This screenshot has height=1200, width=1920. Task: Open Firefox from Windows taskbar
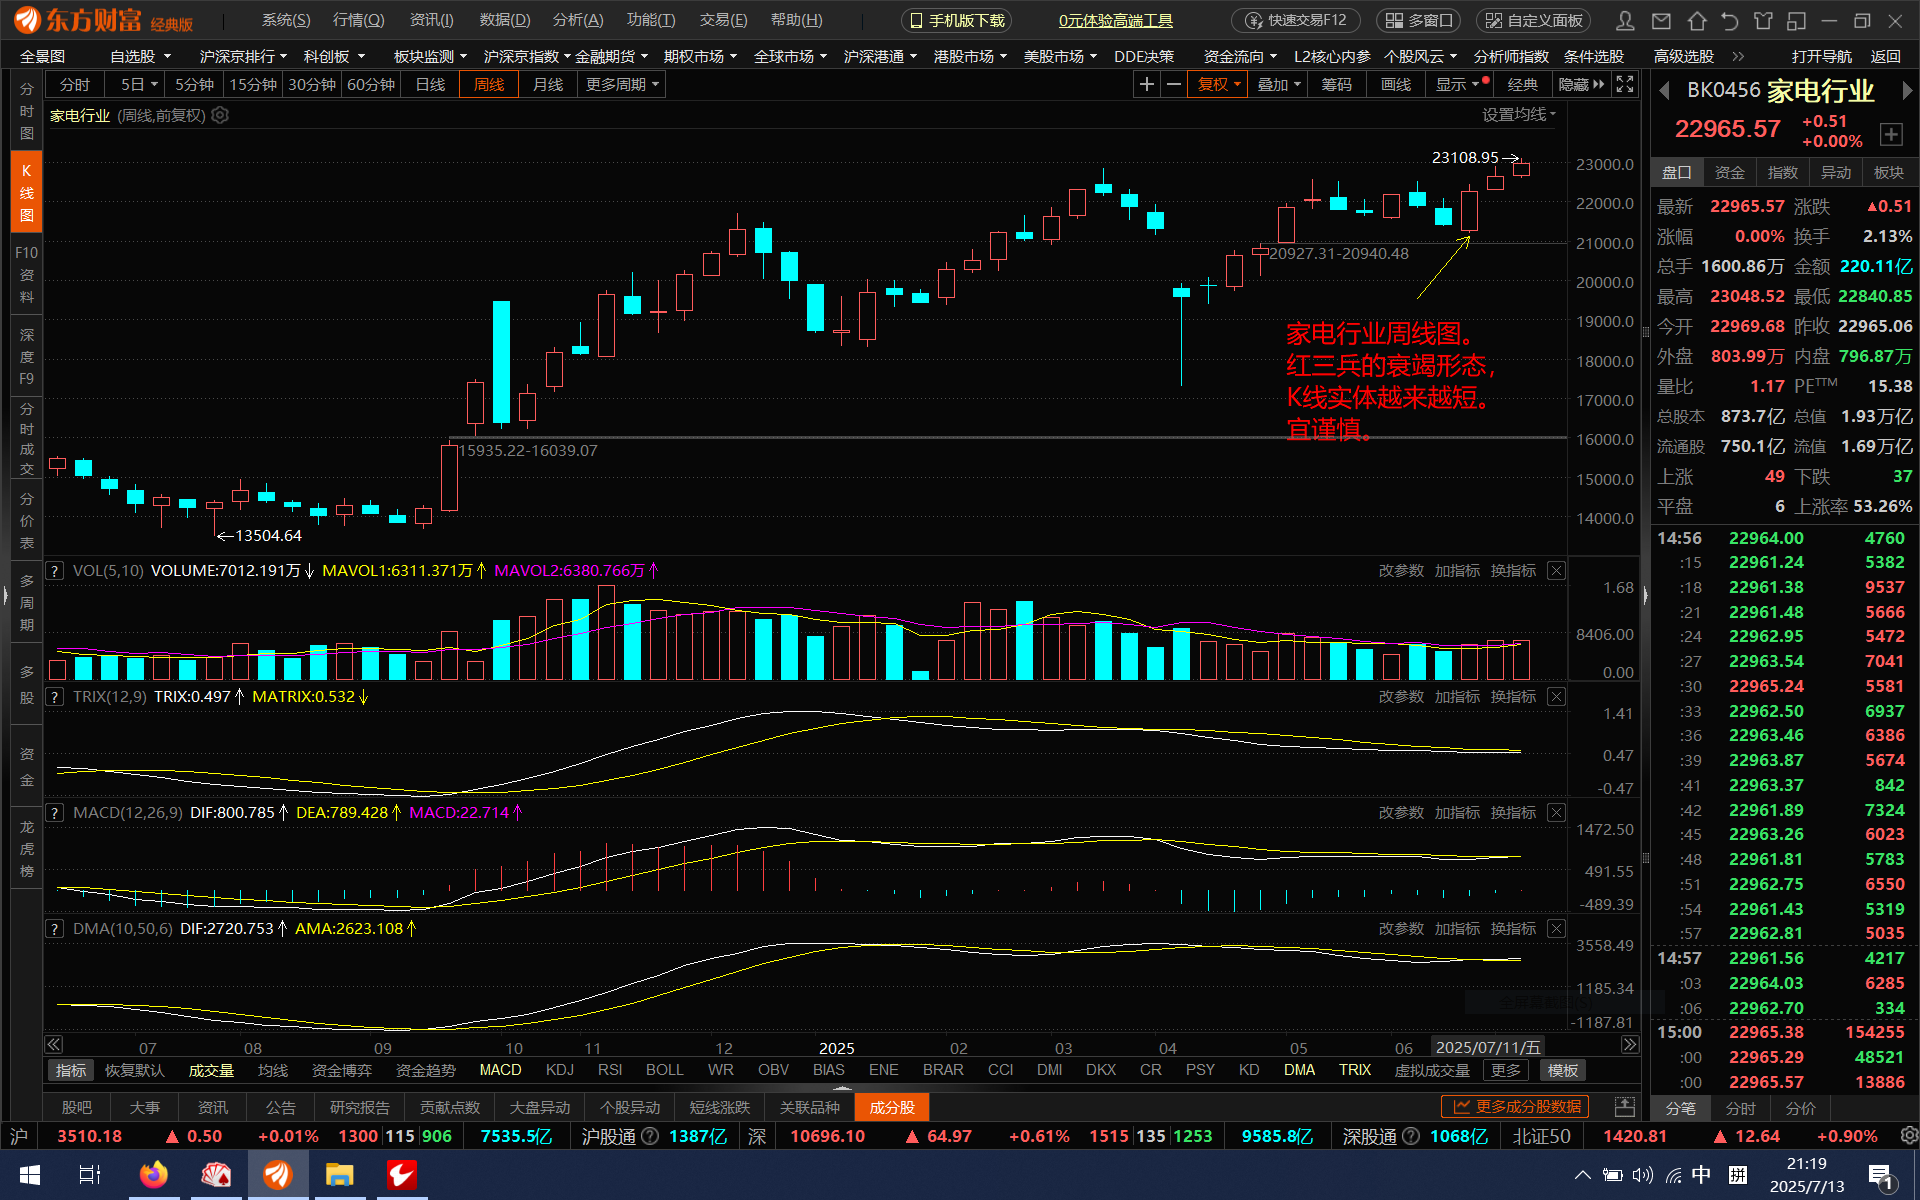153,1174
